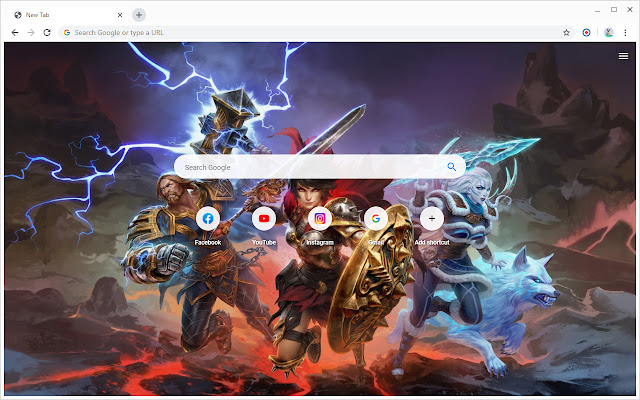This screenshot has height=400, width=640.
Task: Select the New Tab tab
Action: point(67,15)
